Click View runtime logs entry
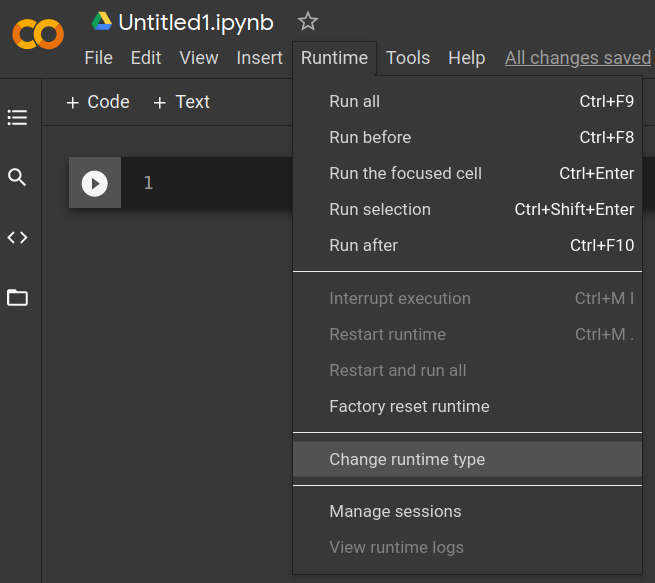This screenshot has height=583, width=655. (467, 547)
